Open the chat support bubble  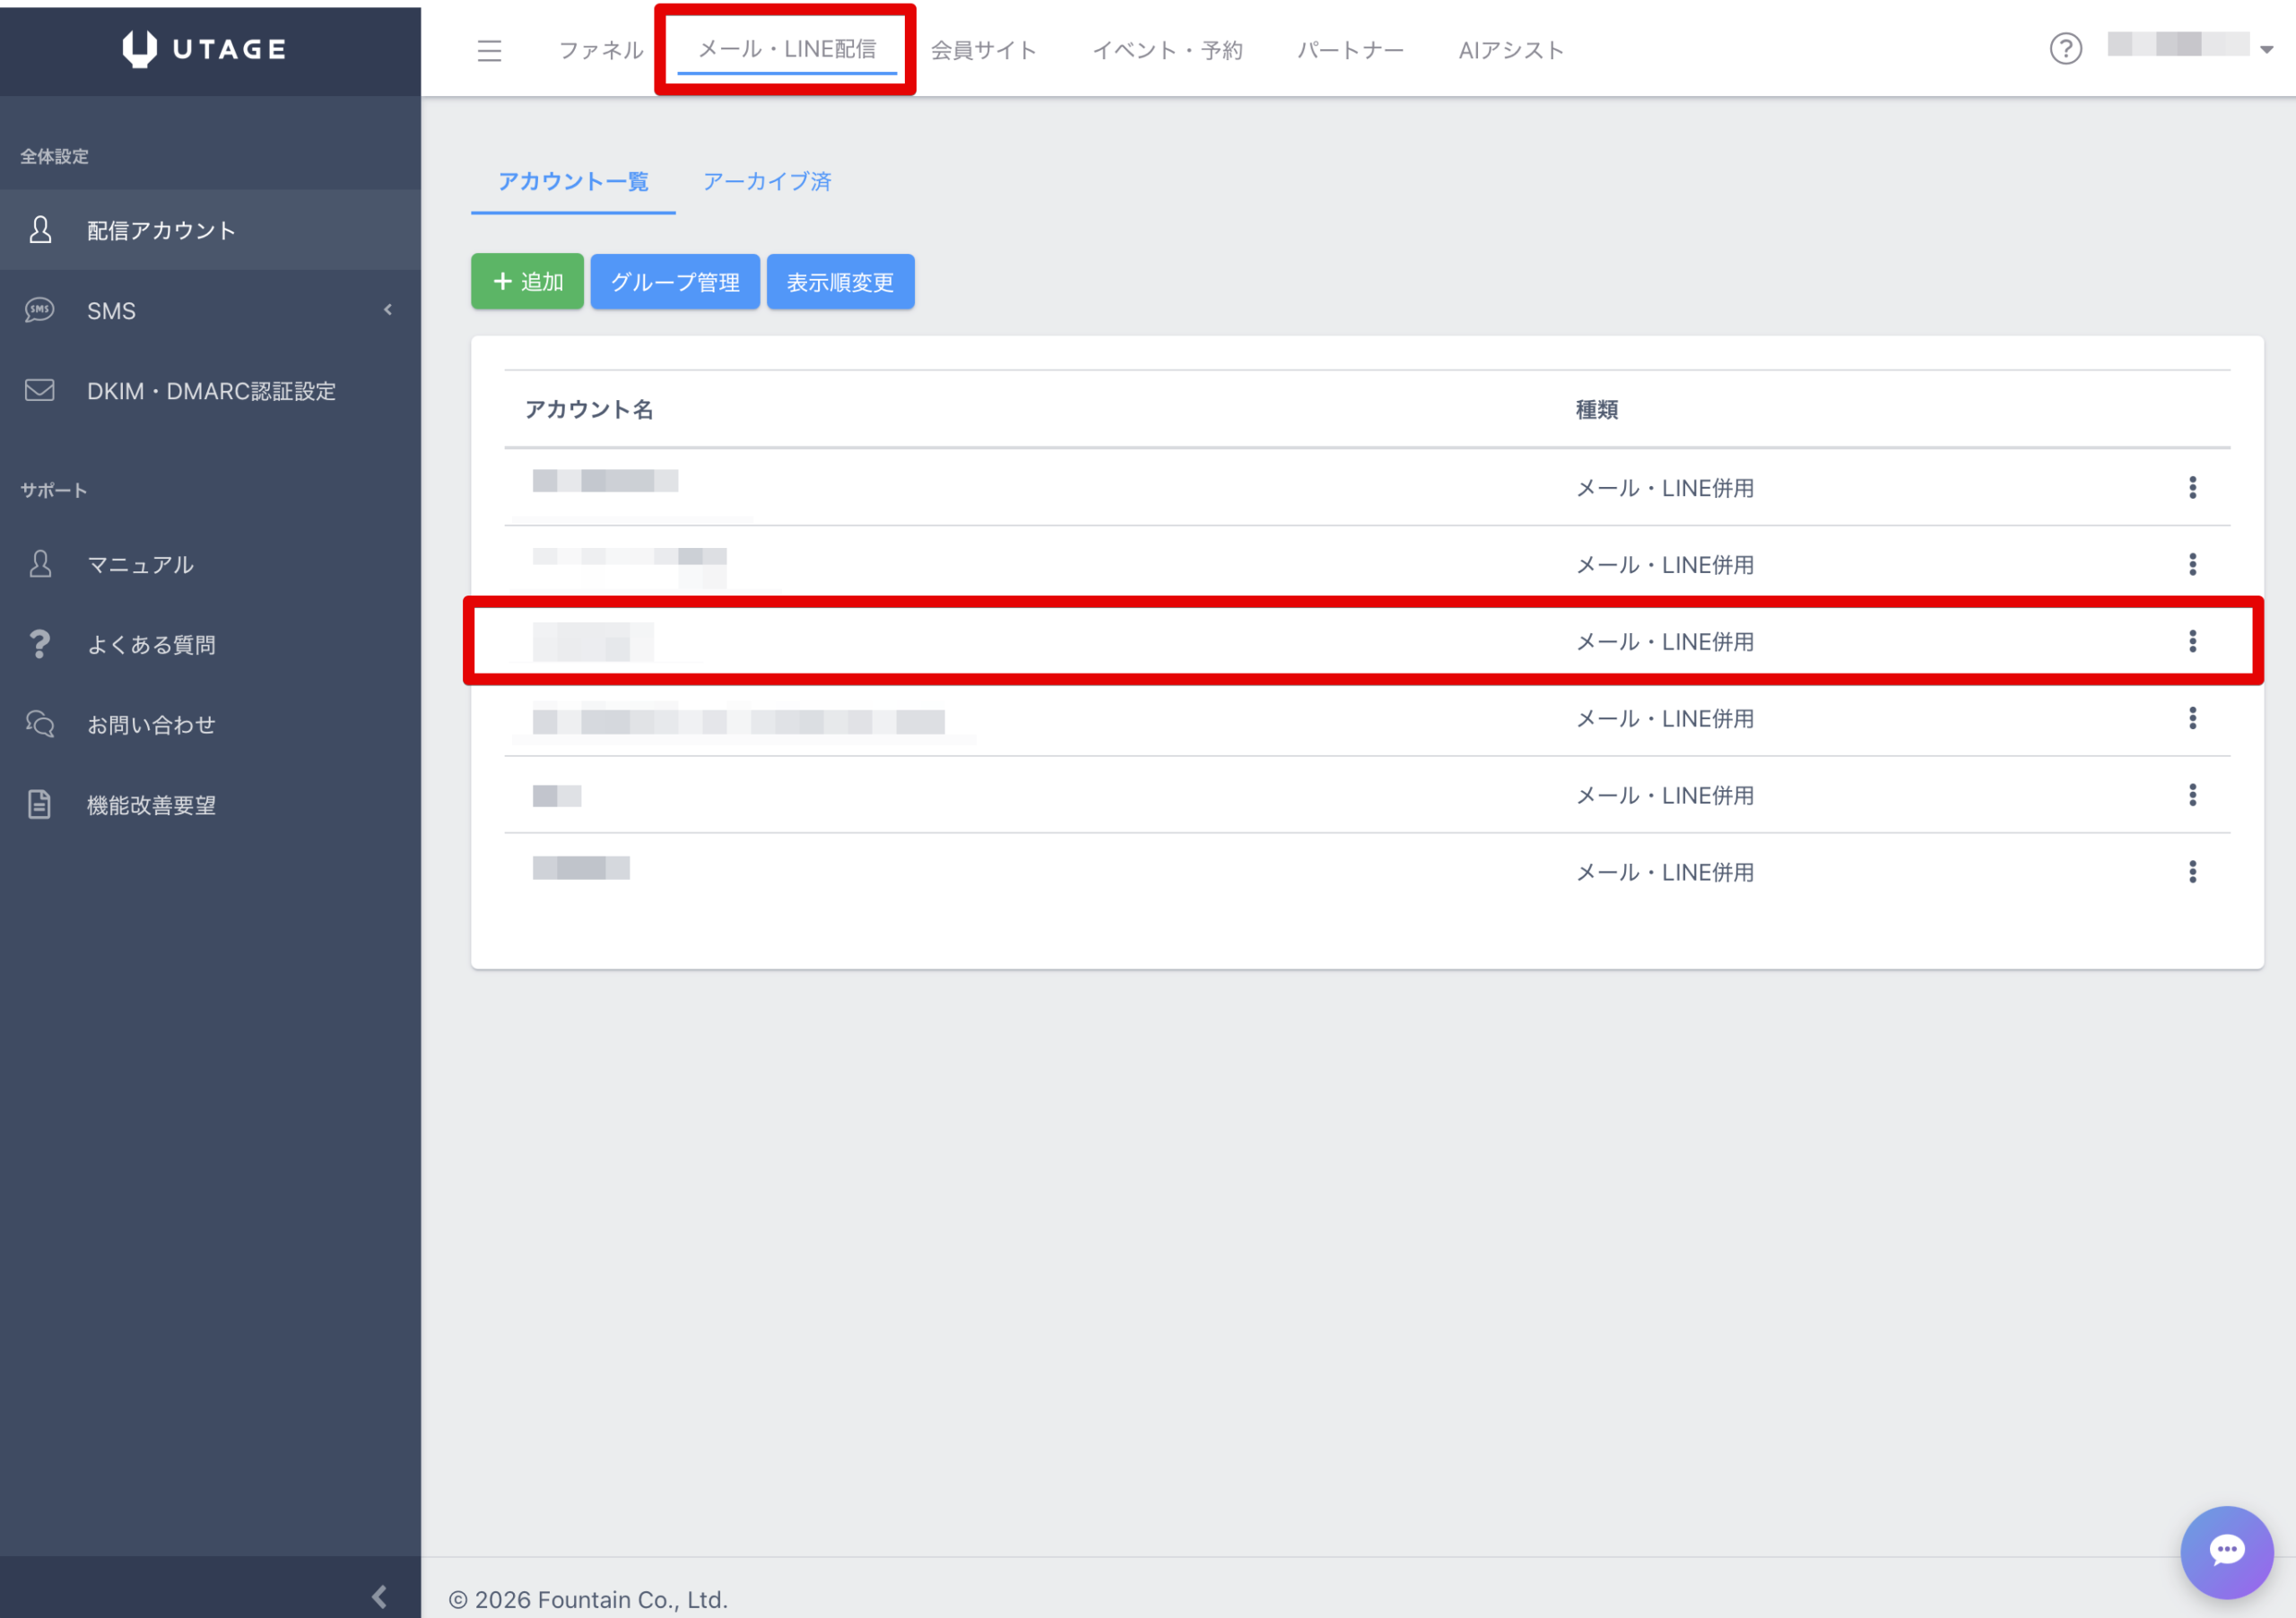2226,1551
